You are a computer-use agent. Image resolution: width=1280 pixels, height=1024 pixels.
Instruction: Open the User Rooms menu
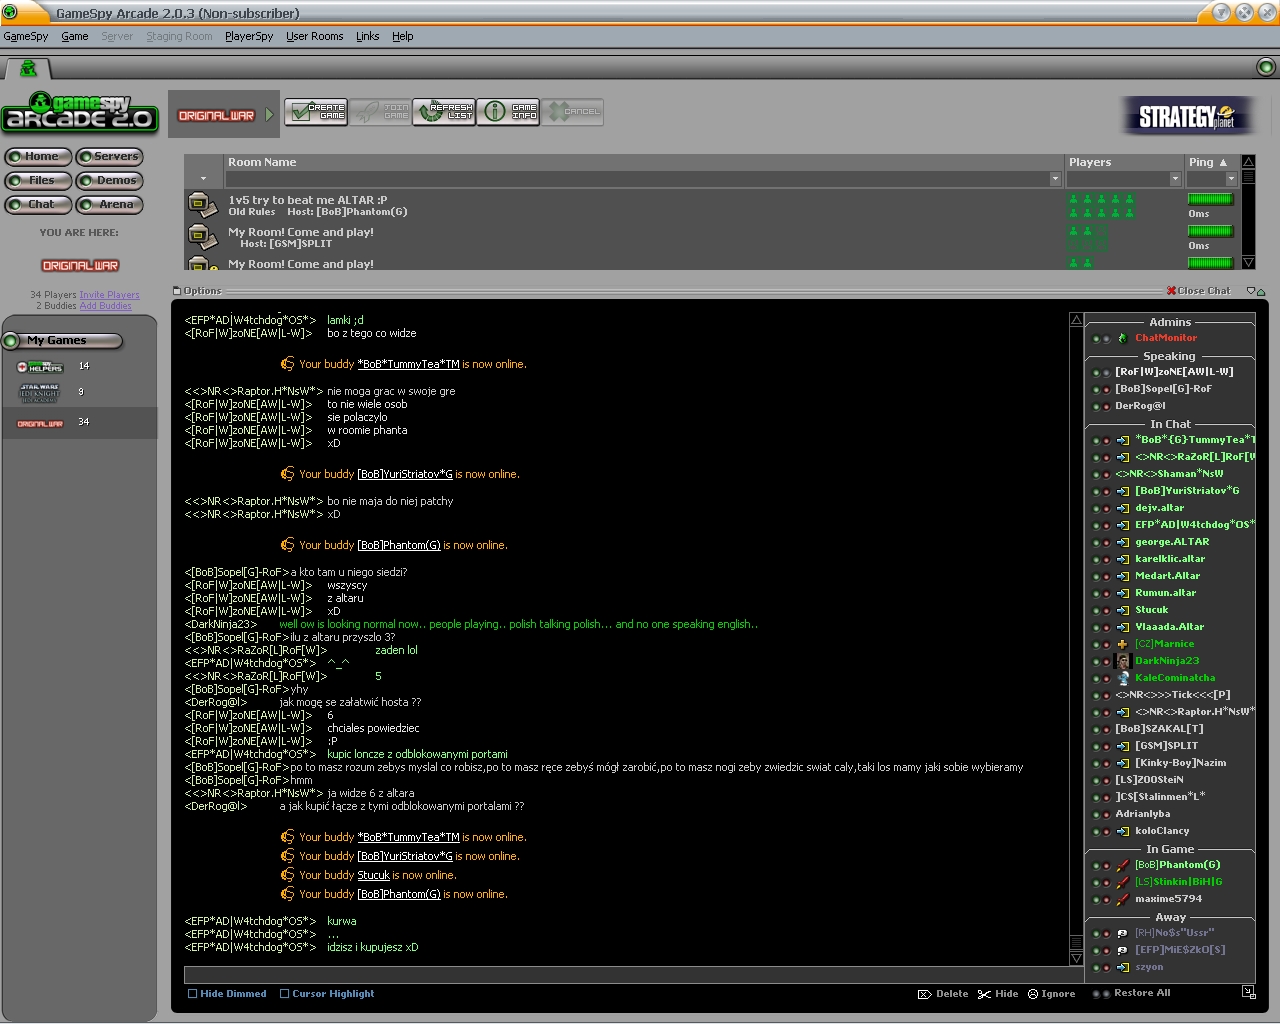tap(315, 36)
